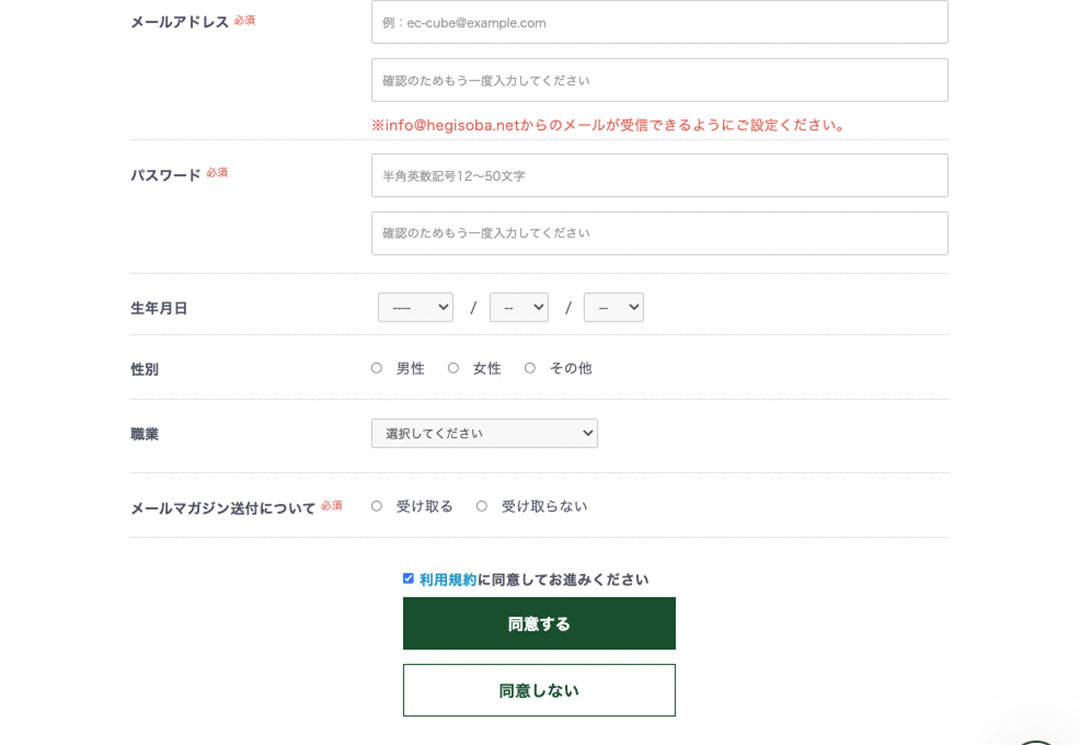
Task: Click the パスワード label
Action: pyautogui.click(x=165, y=175)
